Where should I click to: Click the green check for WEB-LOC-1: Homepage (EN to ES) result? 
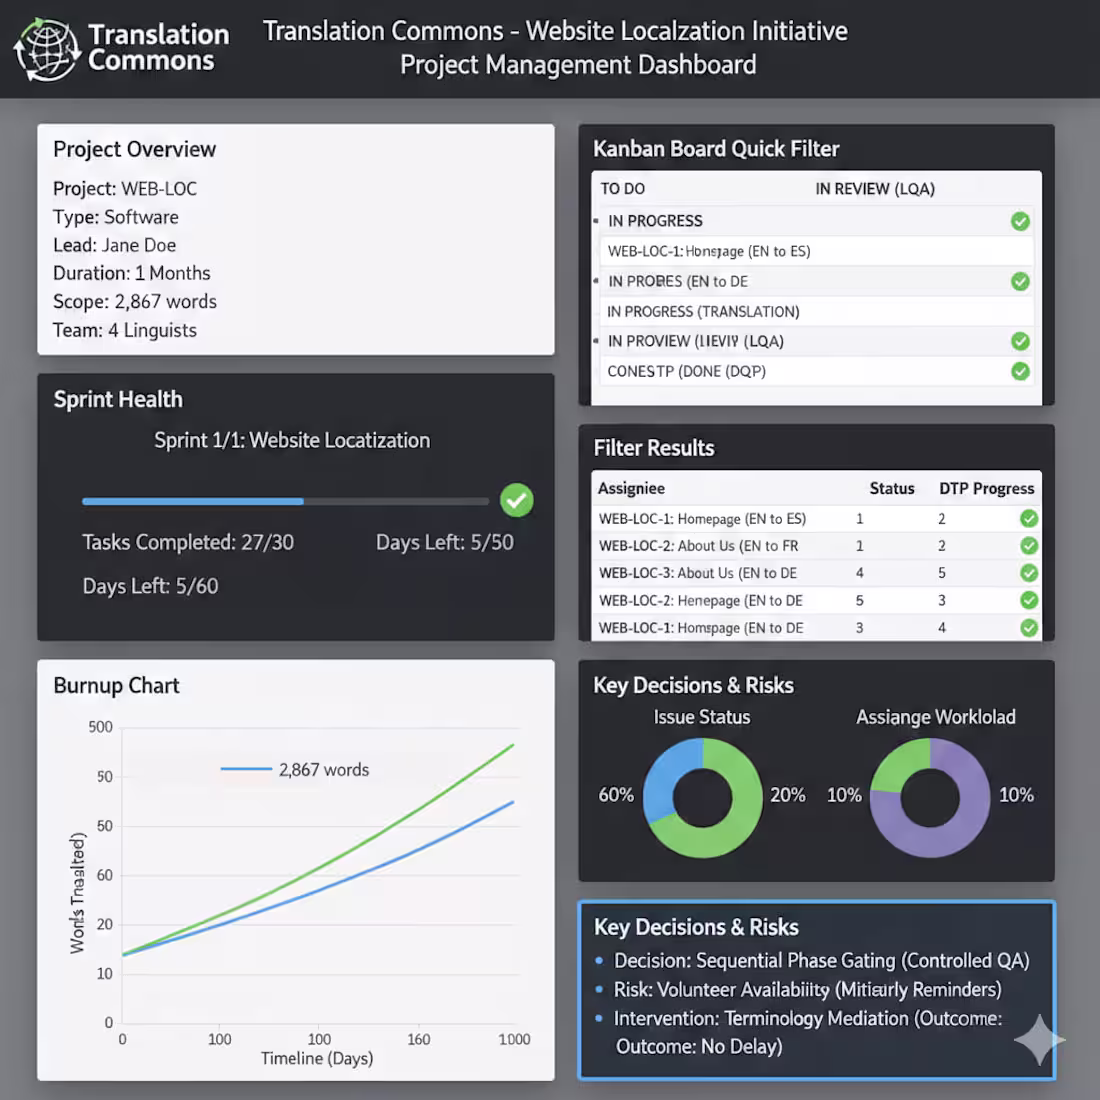[1028, 518]
